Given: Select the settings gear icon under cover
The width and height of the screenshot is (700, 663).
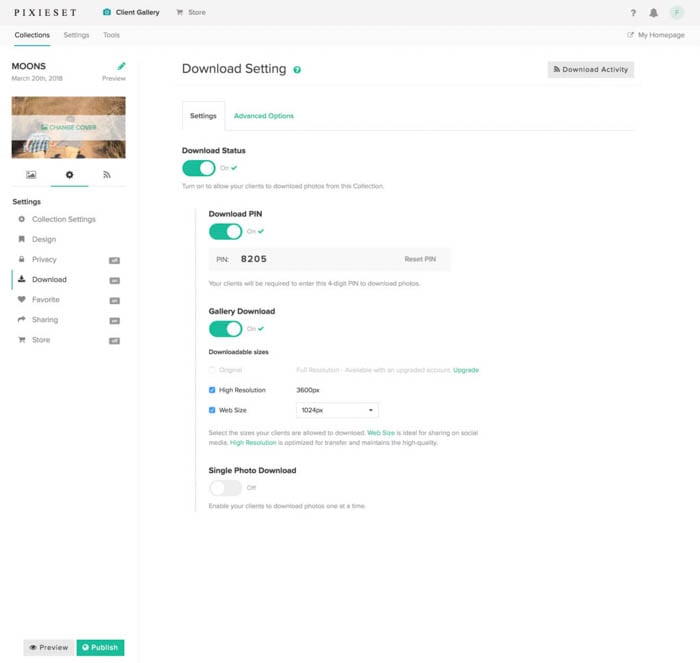Looking at the screenshot, I should [x=69, y=175].
